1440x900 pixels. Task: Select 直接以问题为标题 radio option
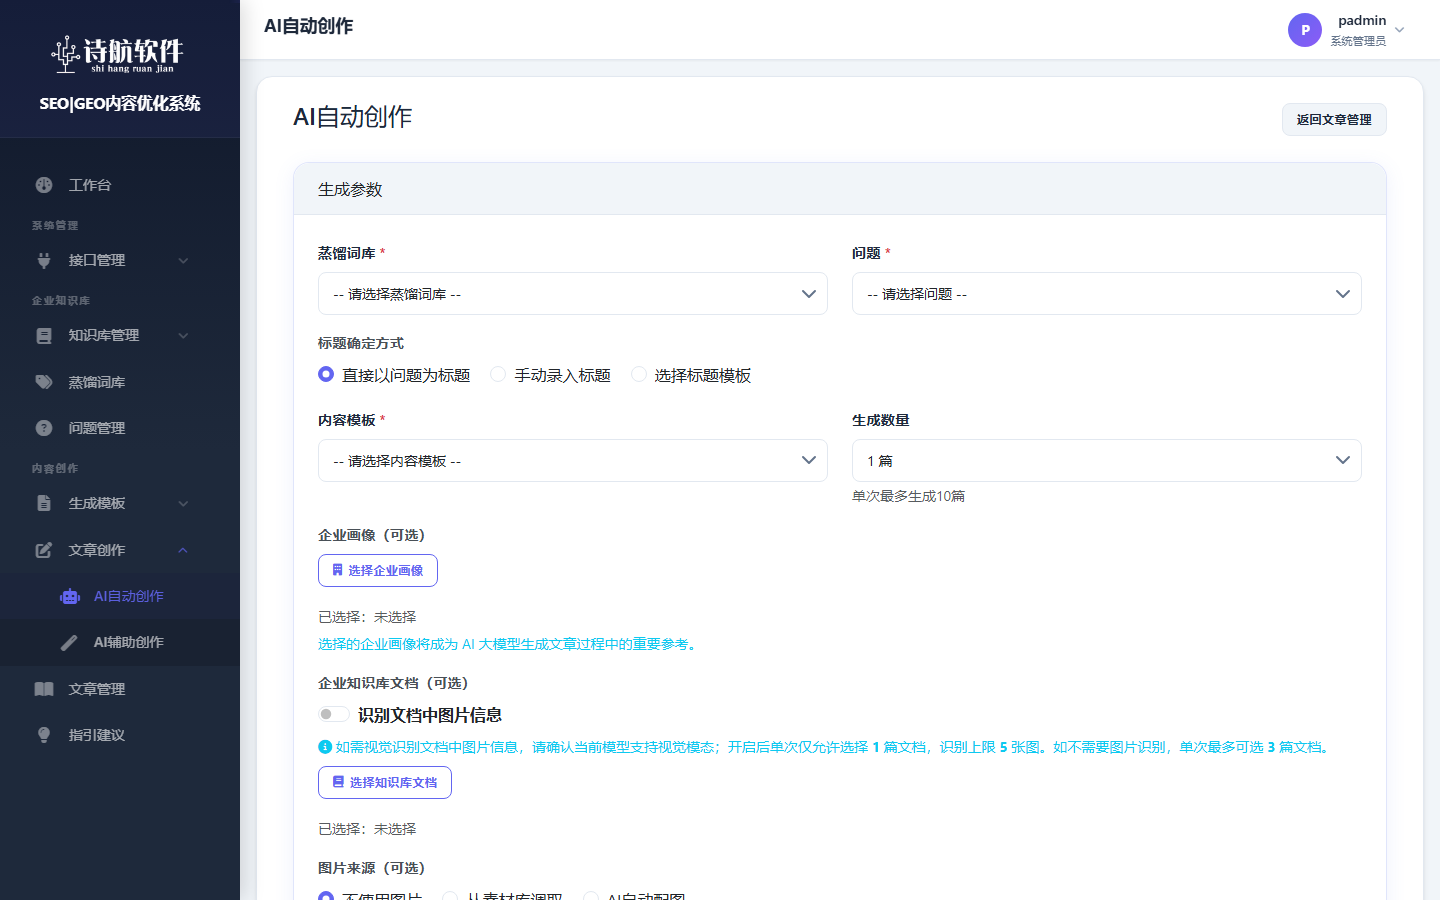(x=326, y=374)
